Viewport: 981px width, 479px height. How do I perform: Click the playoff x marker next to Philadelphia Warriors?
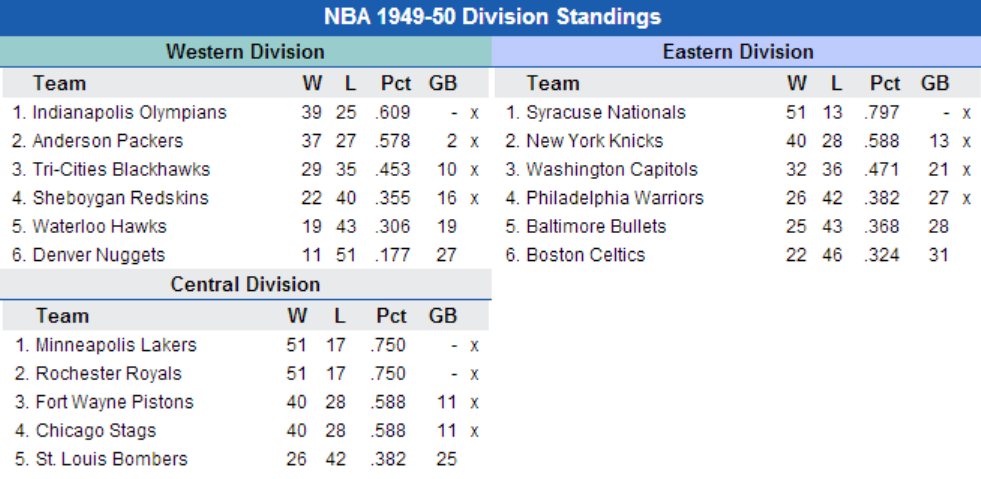point(967,198)
